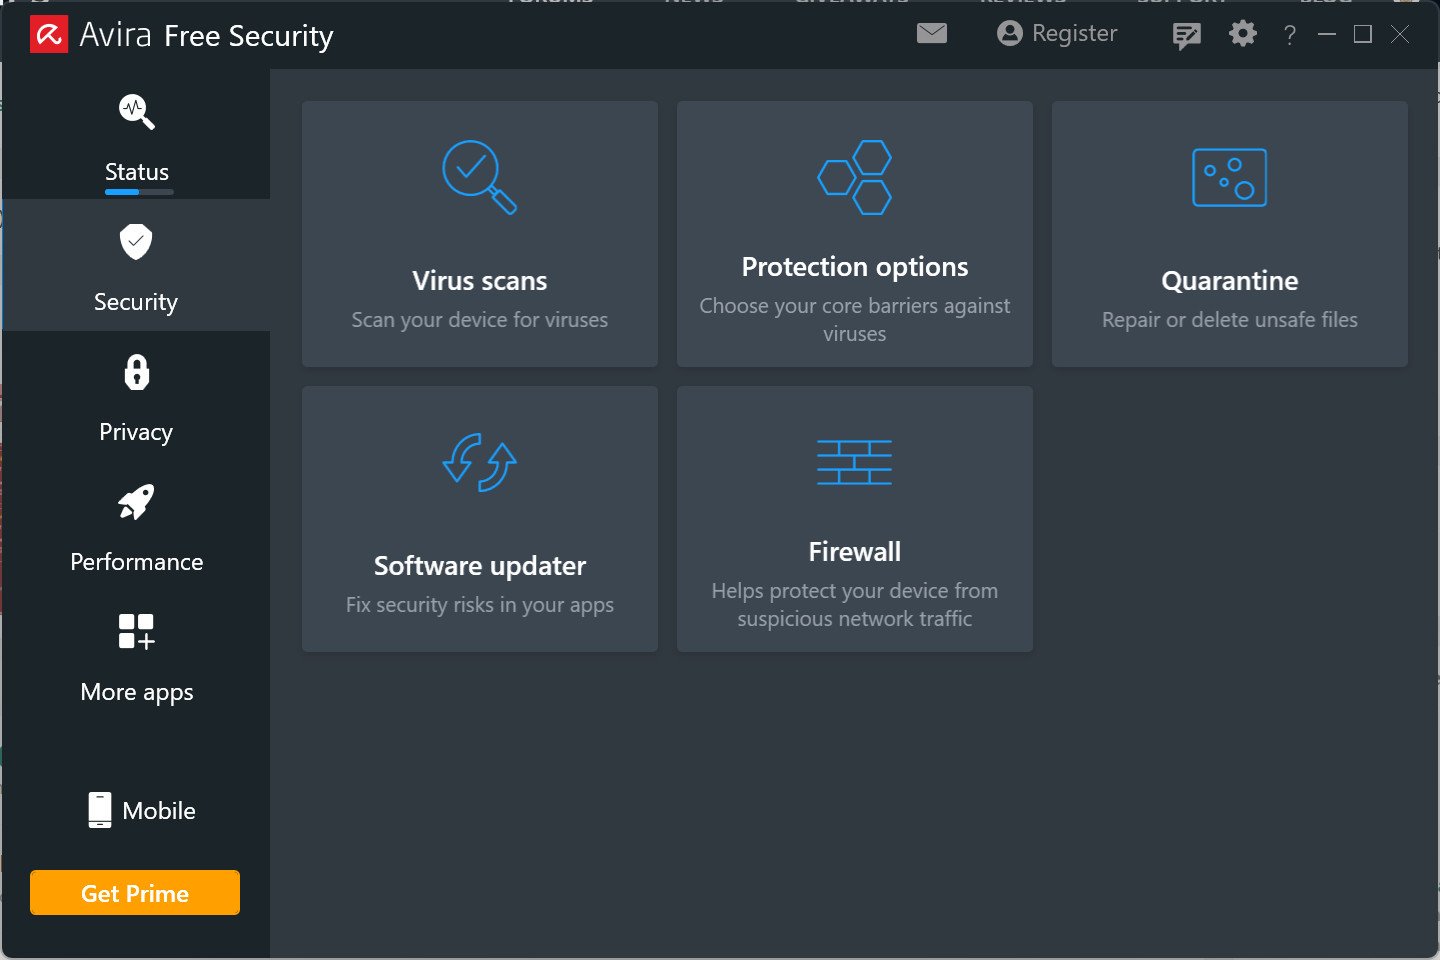
Task: Click the Register account link
Action: (1058, 34)
